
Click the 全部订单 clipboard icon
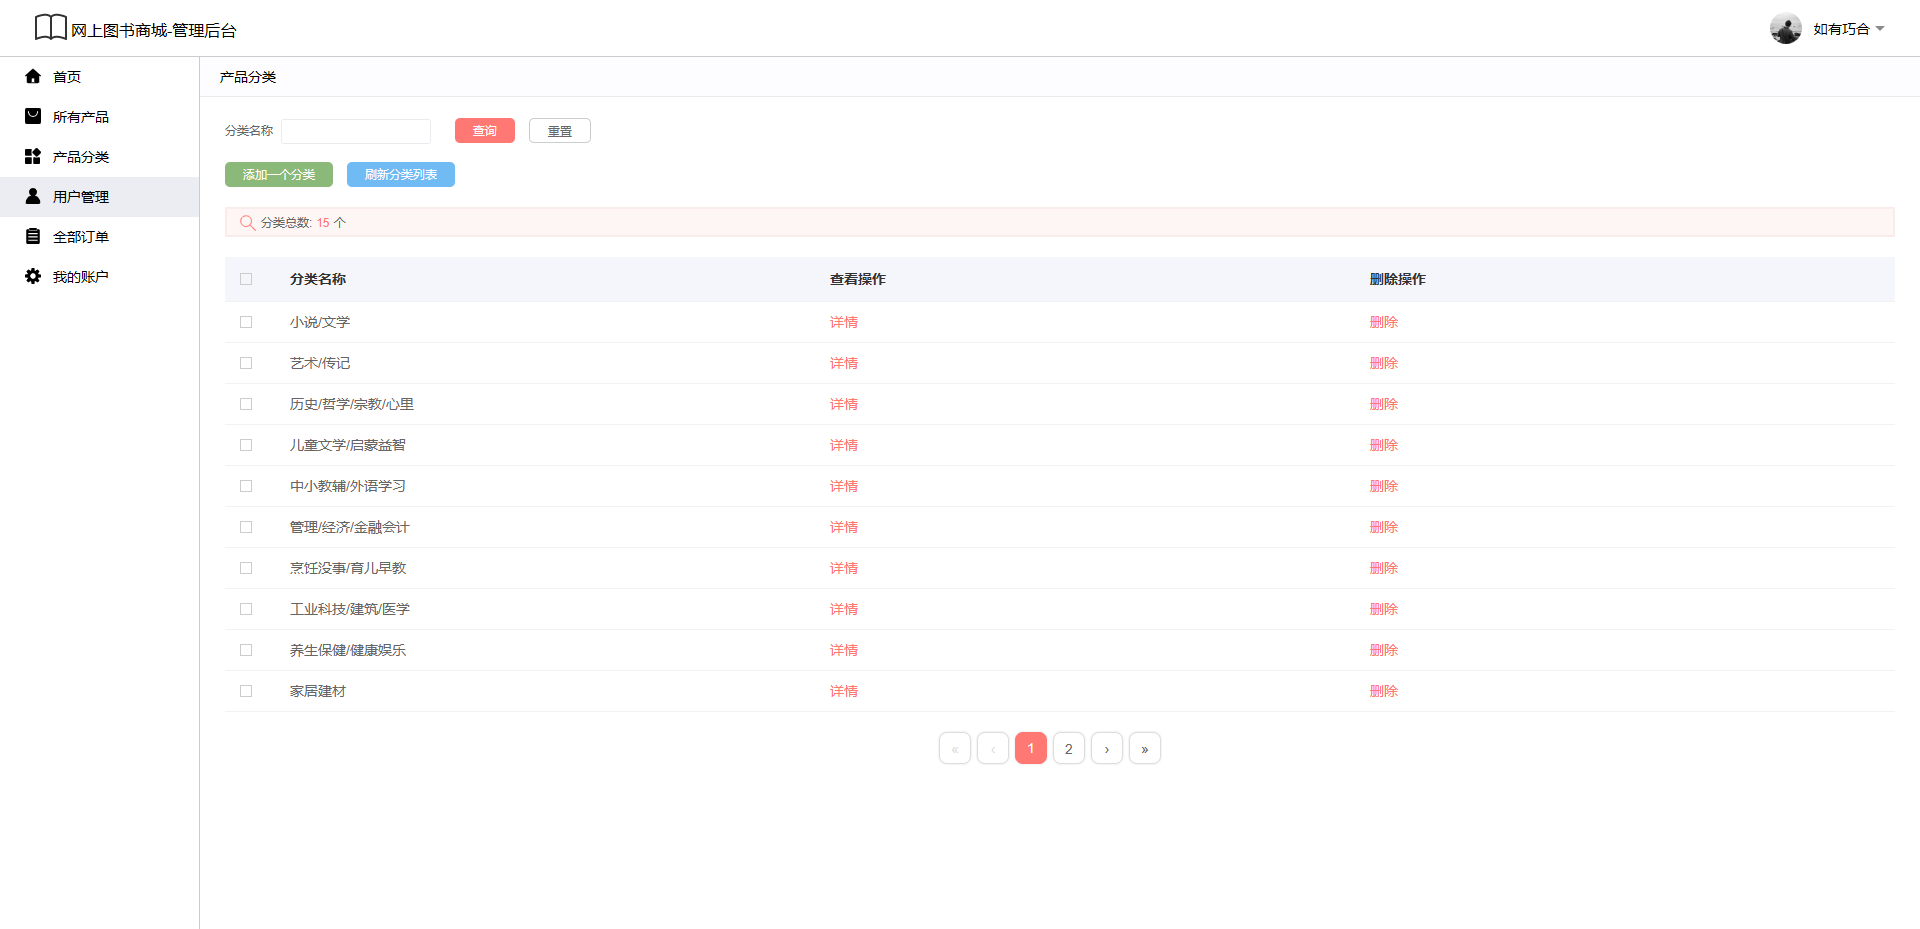coord(33,237)
